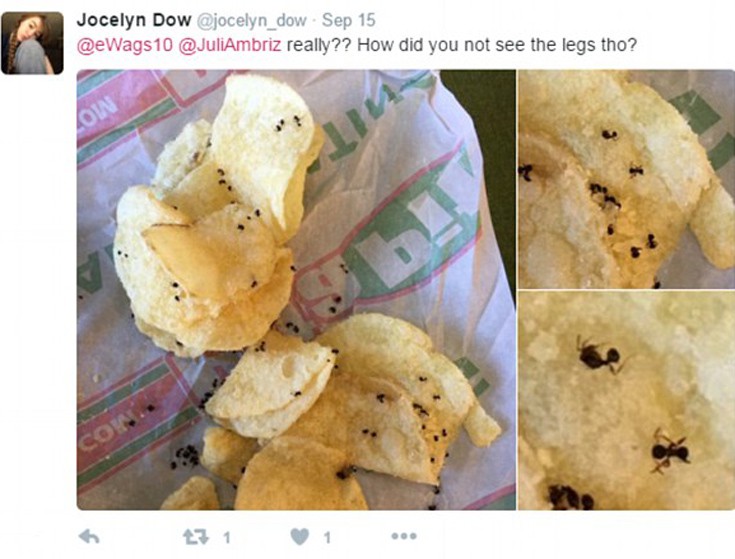This screenshot has height=559, width=735.
Task: Open Jocelyn Dow's profile avatar
Action: click(32, 43)
